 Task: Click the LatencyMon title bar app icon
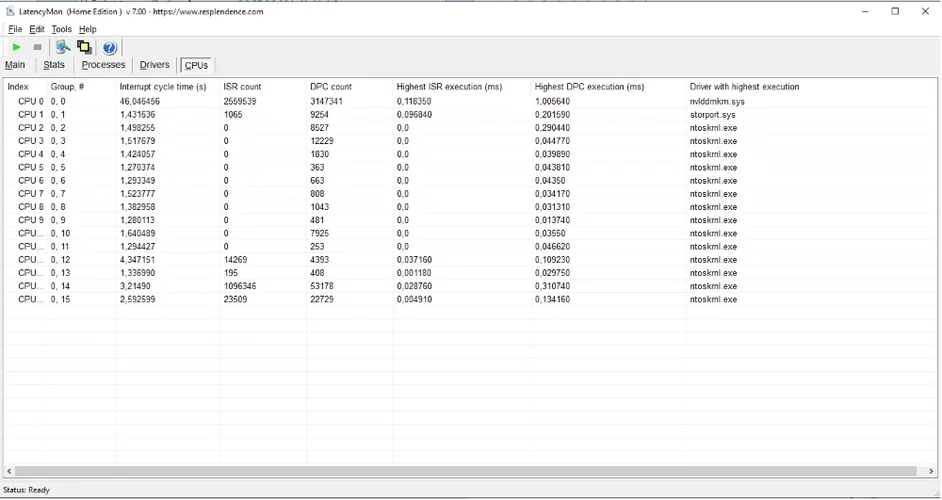tap(11, 11)
